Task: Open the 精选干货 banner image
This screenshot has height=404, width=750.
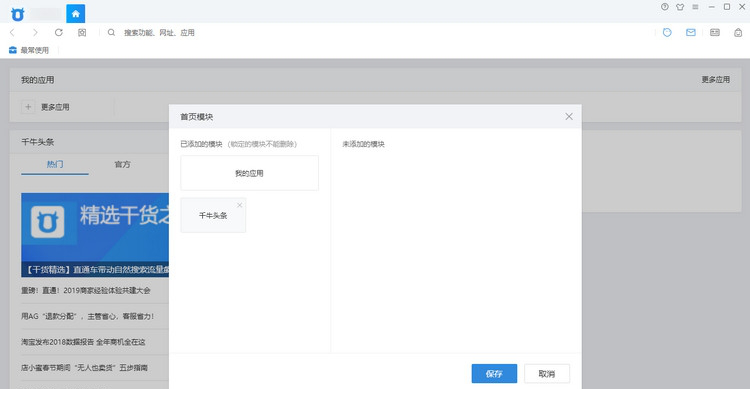Action: [x=95, y=235]
